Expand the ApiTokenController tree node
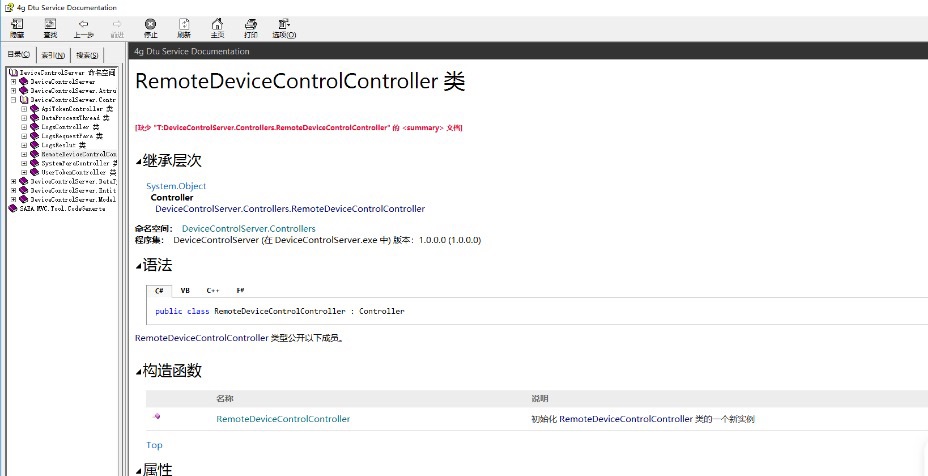 point(23,109)
